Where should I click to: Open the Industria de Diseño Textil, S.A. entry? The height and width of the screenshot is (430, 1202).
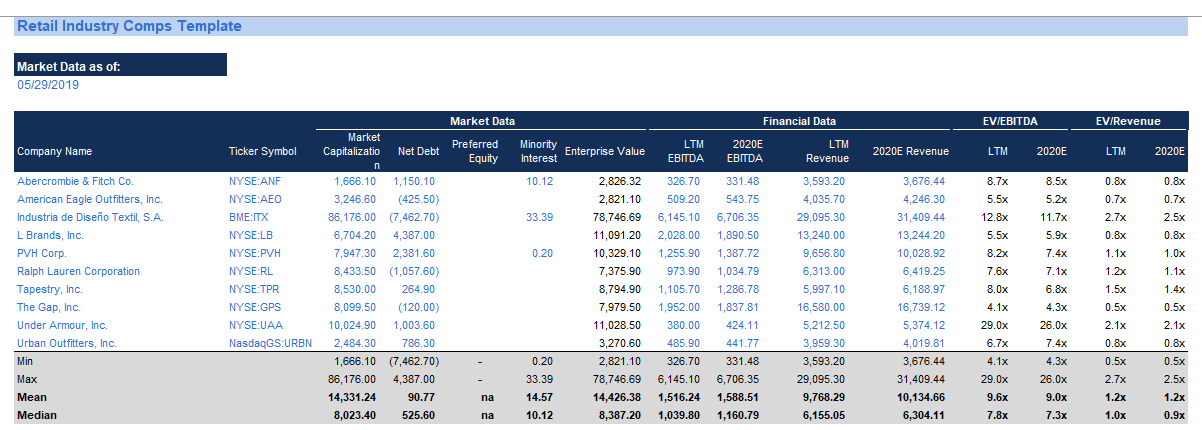tap(89, 218)
